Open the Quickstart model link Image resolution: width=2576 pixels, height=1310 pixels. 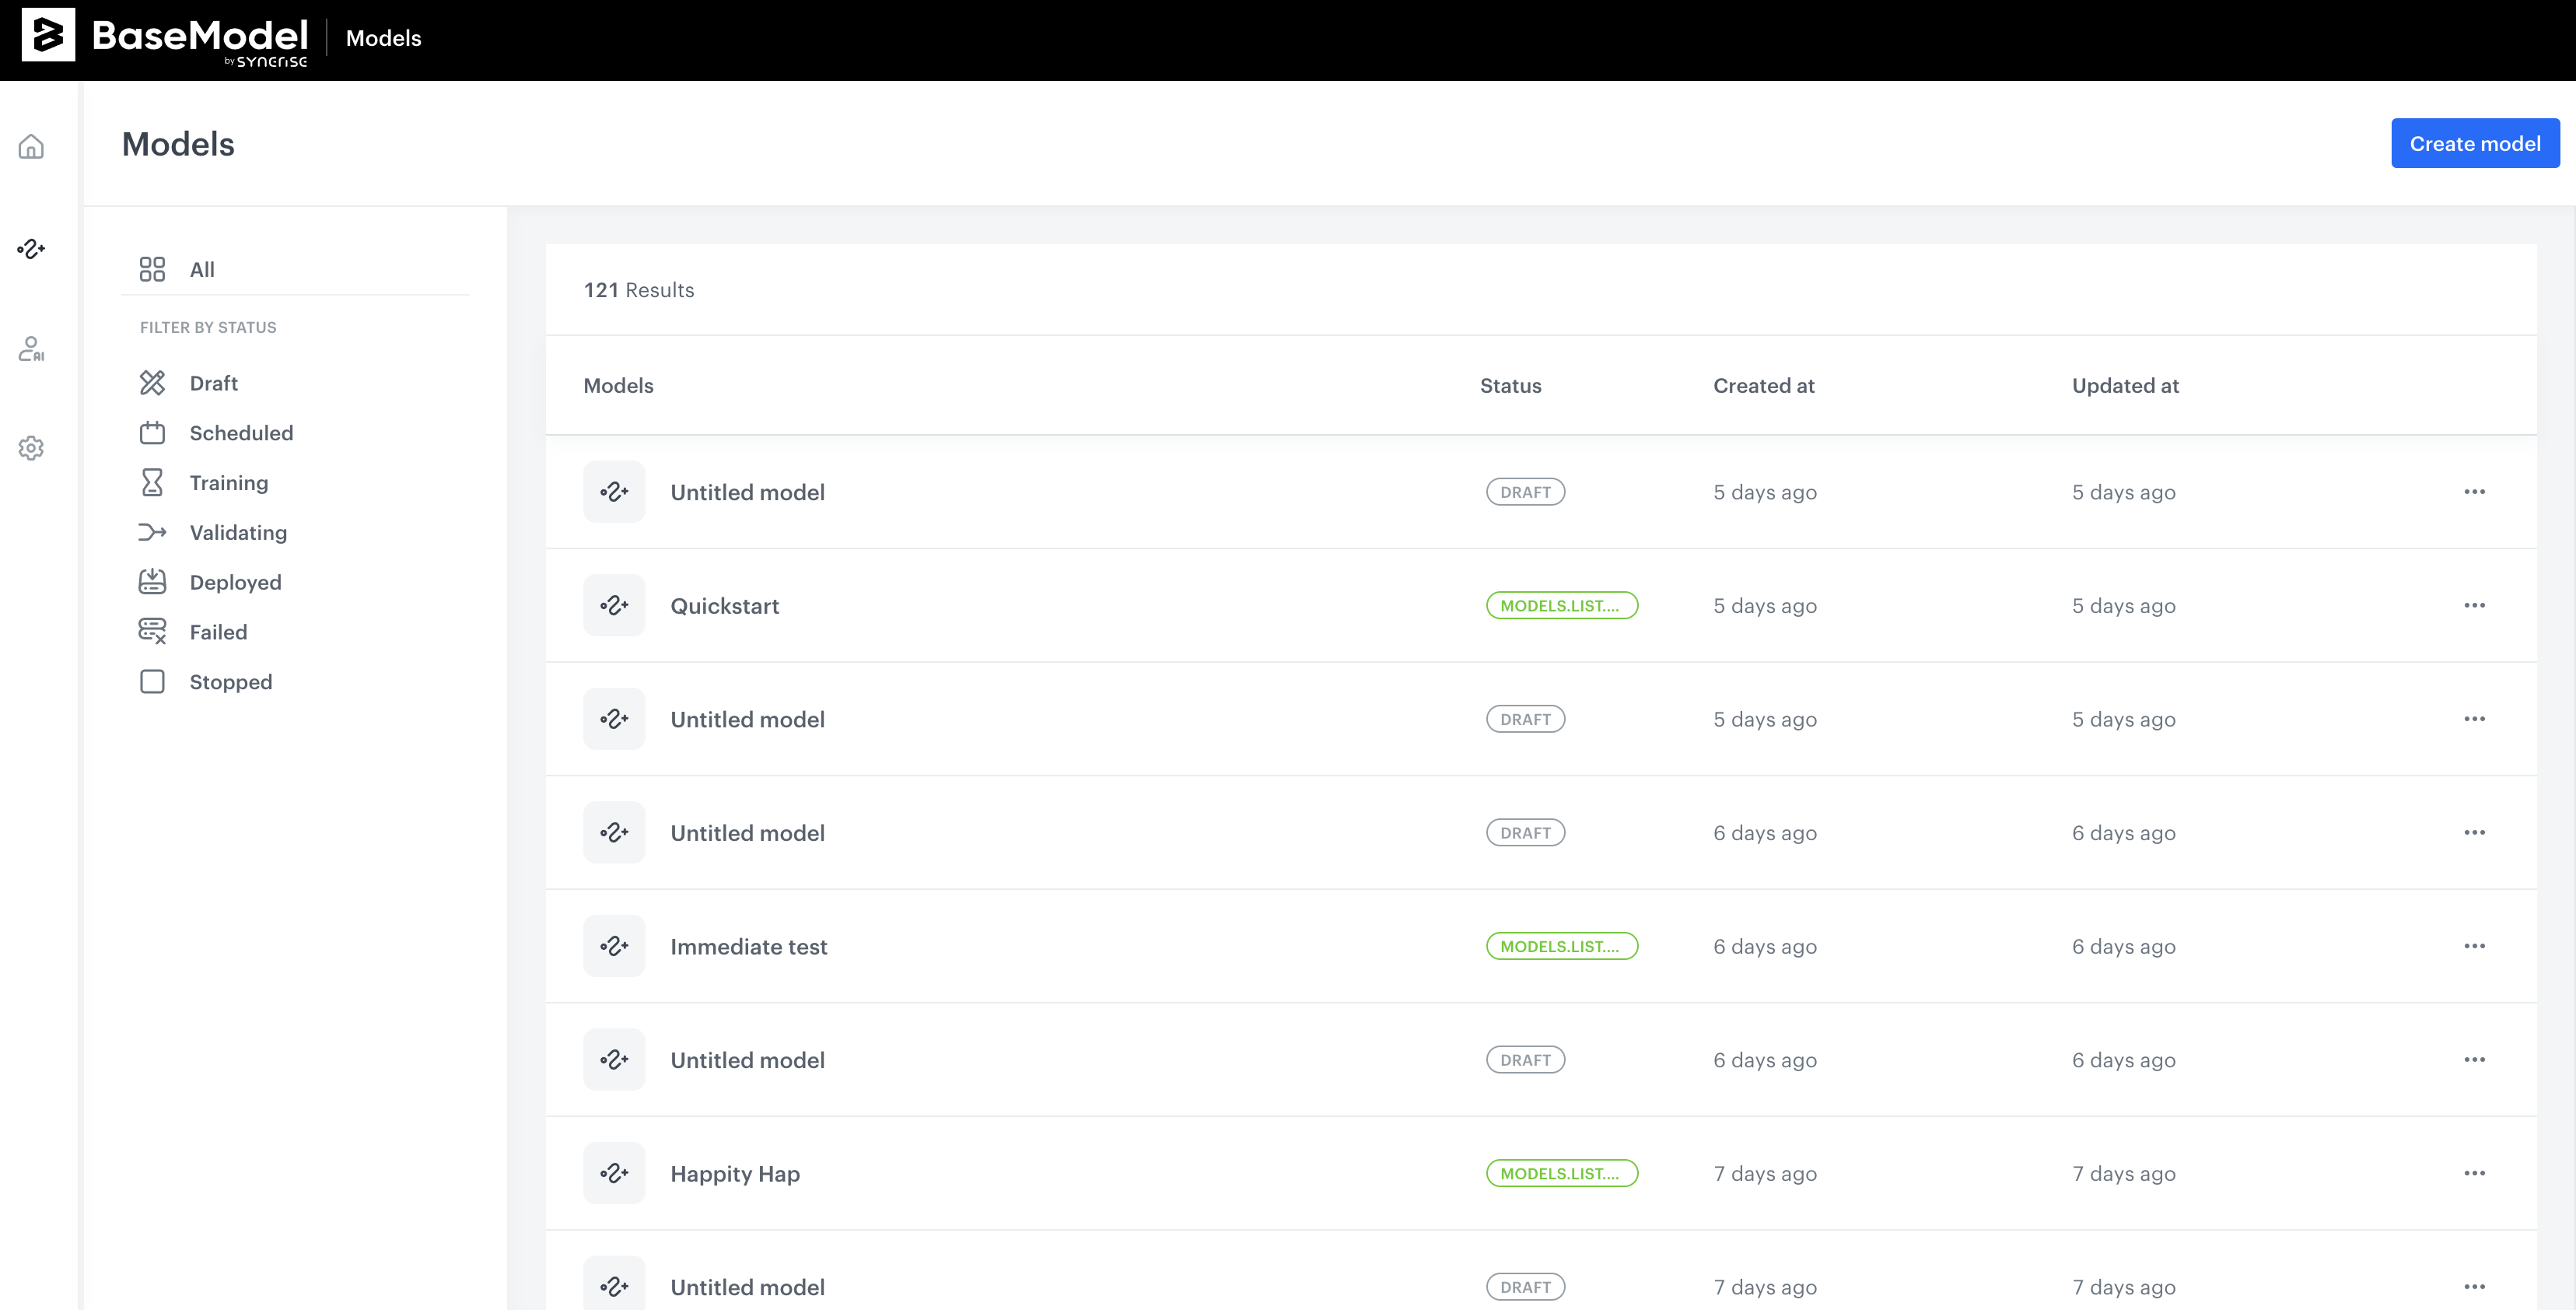pos(724,606)
